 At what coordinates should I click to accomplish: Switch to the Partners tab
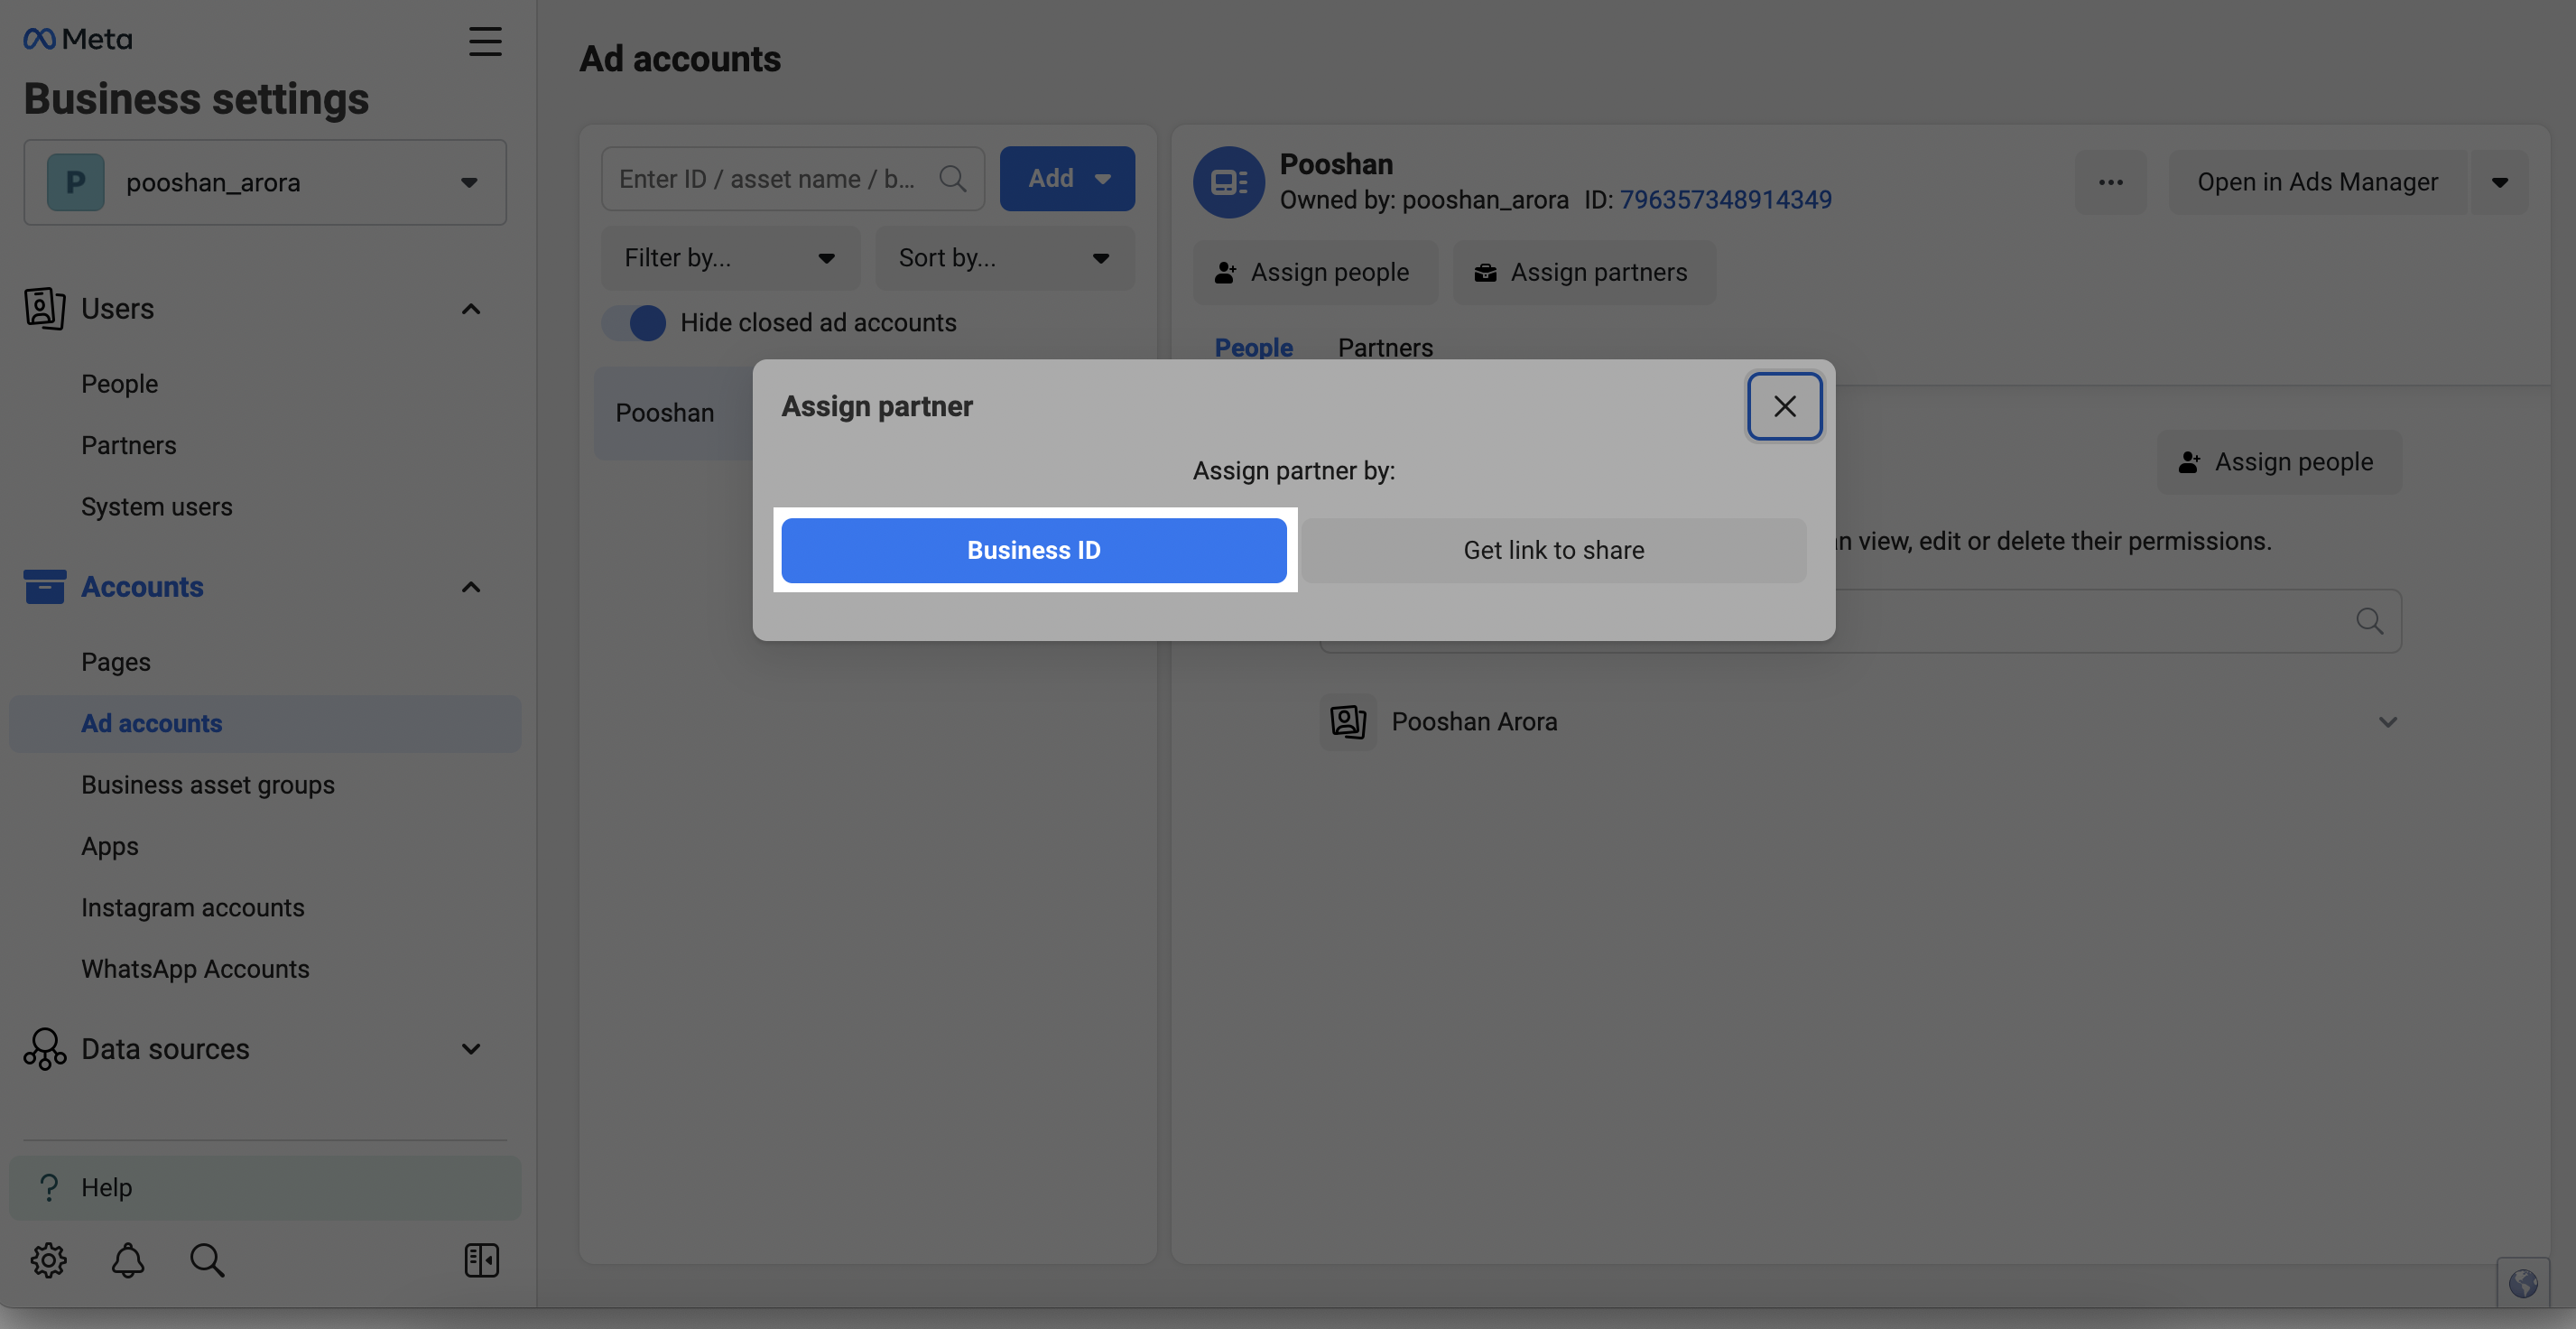1385,347
